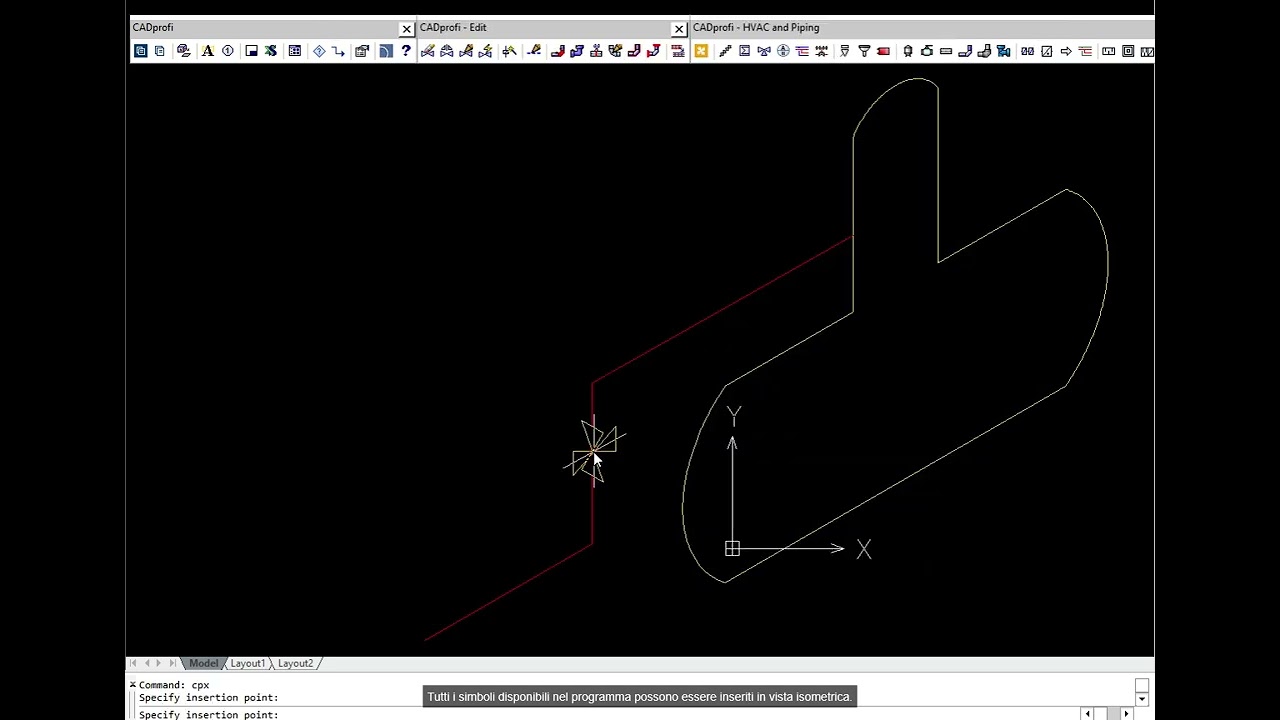Switch to the Layout2 tab
Image resolution: width=1280 pixels, height=720 pixels.
[x=295, y=663]
